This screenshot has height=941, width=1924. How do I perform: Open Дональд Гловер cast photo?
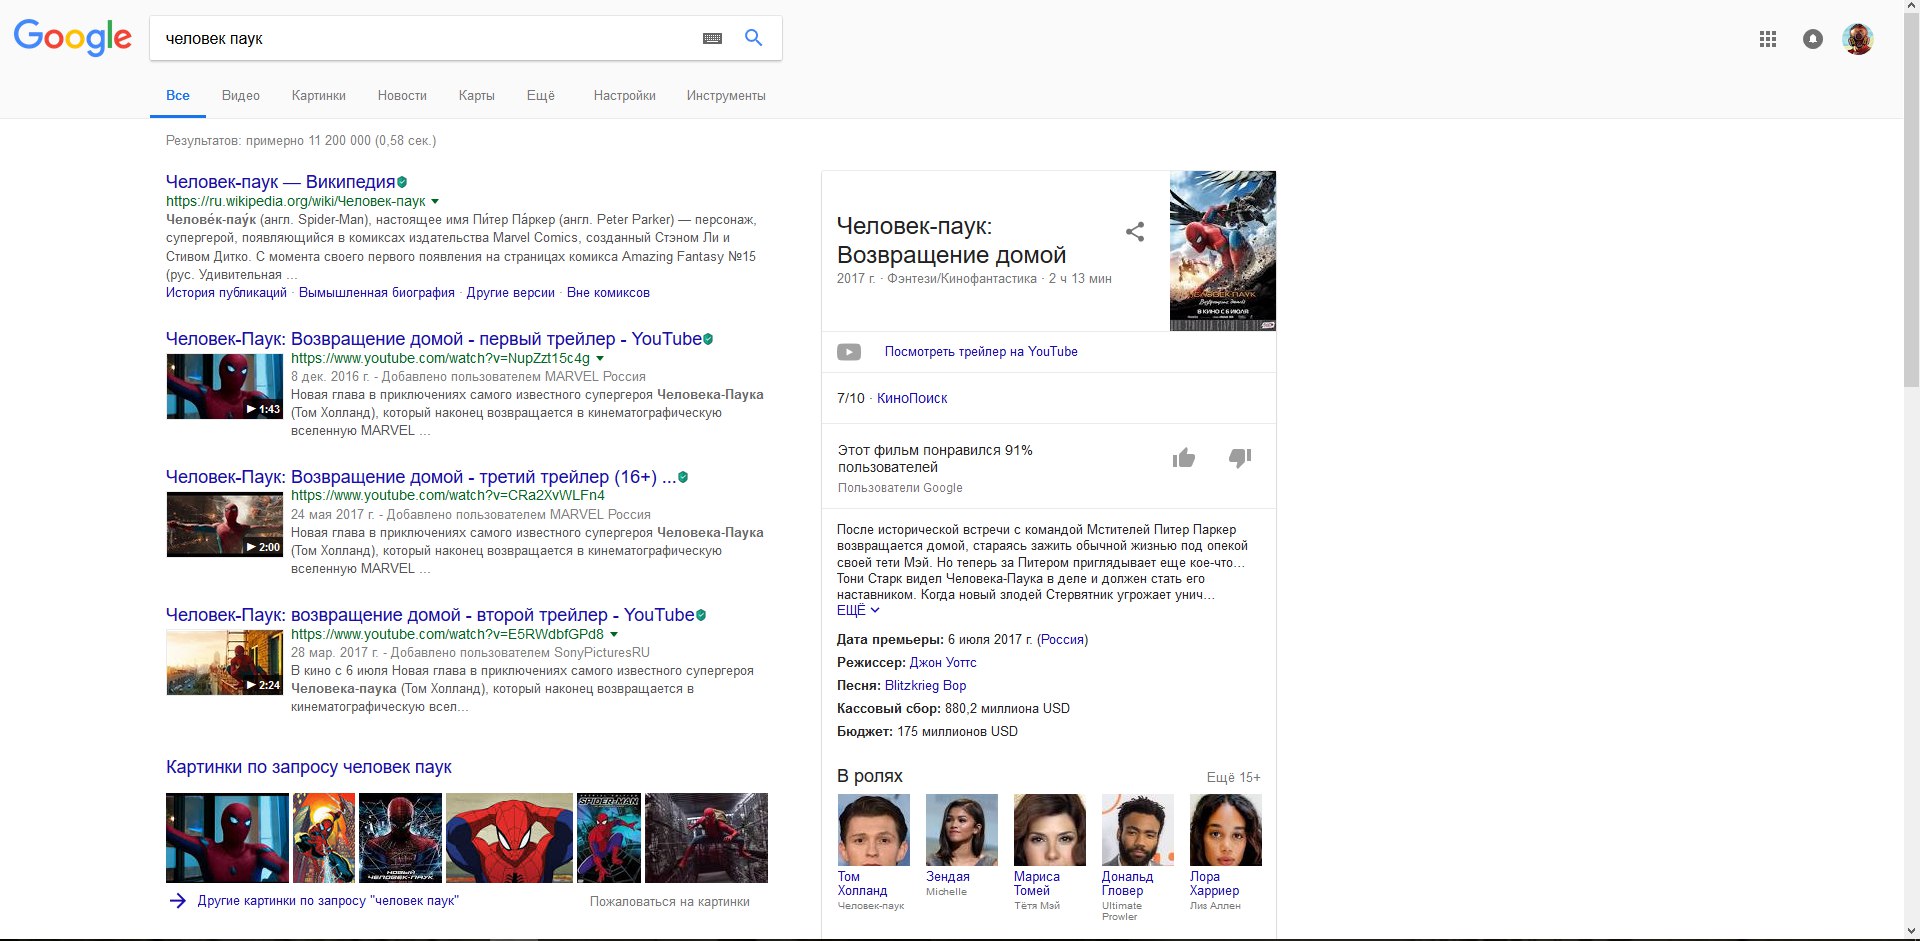pos(1137,830)
